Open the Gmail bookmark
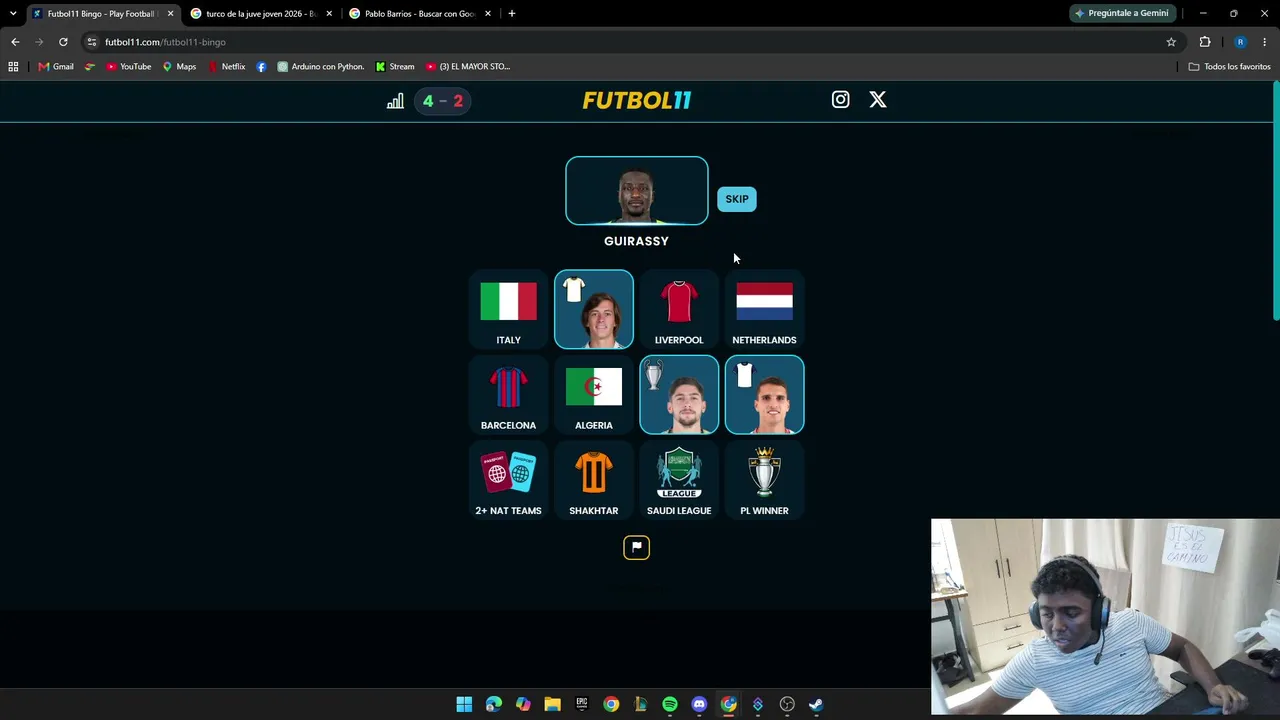Screen dimensions: 1280x720 pyautogui.click(x=56, y=67)
